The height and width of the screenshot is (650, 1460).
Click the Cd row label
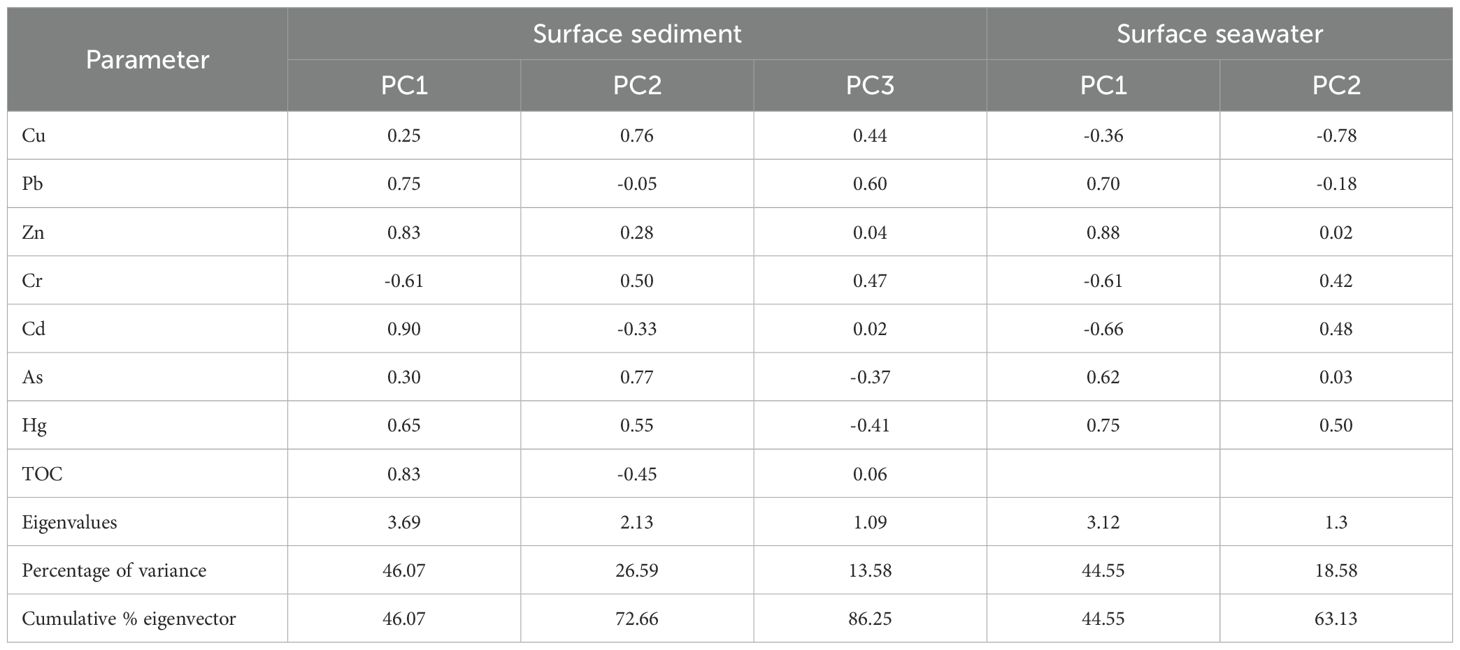tap(34, 329)
